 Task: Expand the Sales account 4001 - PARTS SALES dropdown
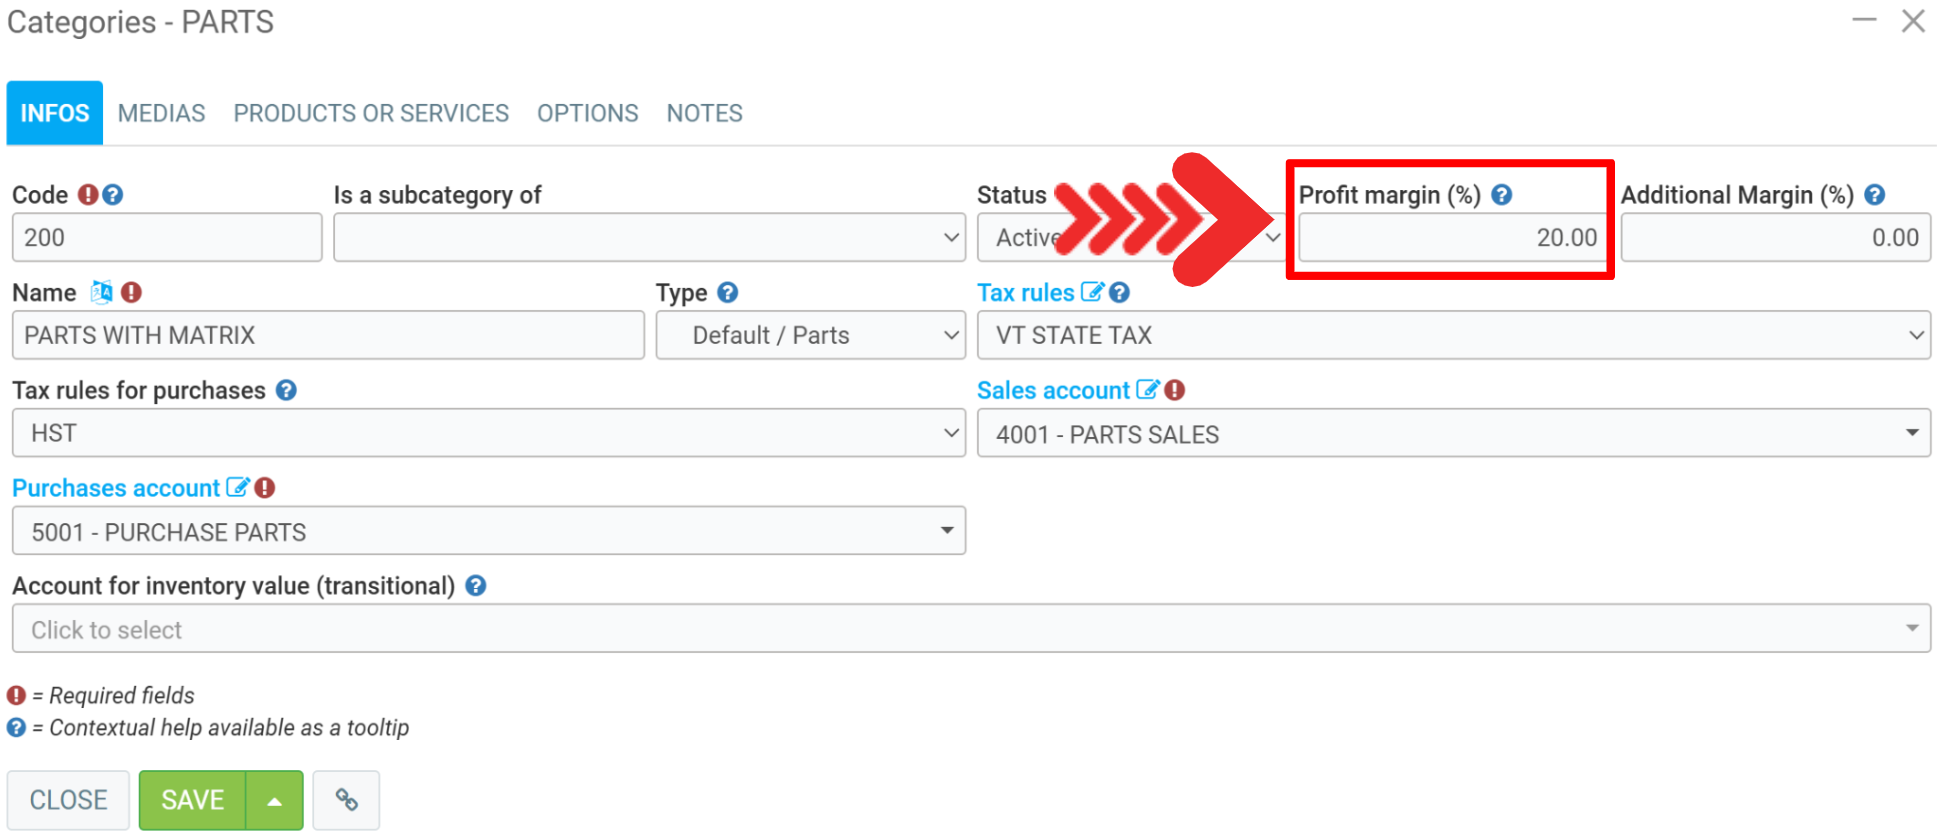[1453, 433]
